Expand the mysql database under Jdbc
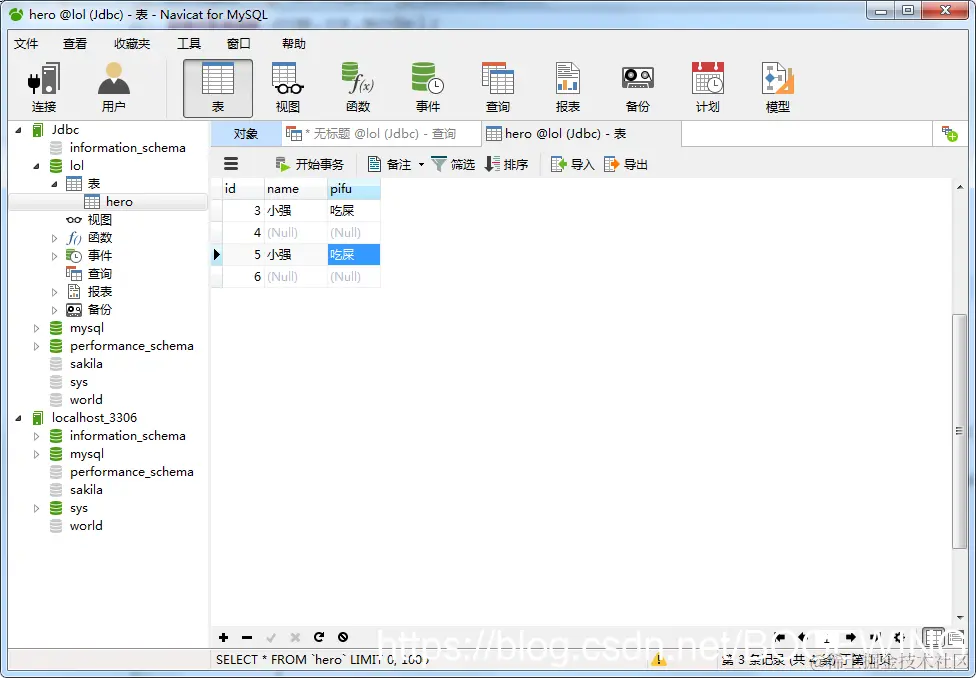 pyautogui.click(x=36, y=328)
